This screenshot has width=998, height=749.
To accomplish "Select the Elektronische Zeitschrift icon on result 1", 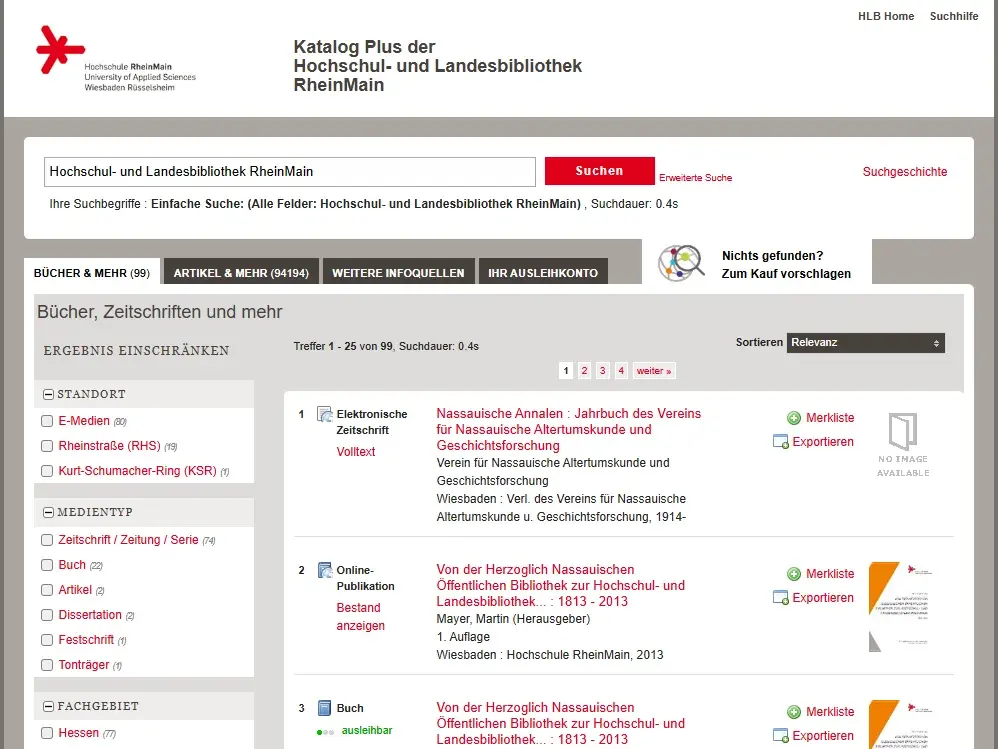I will coord(323,413).
